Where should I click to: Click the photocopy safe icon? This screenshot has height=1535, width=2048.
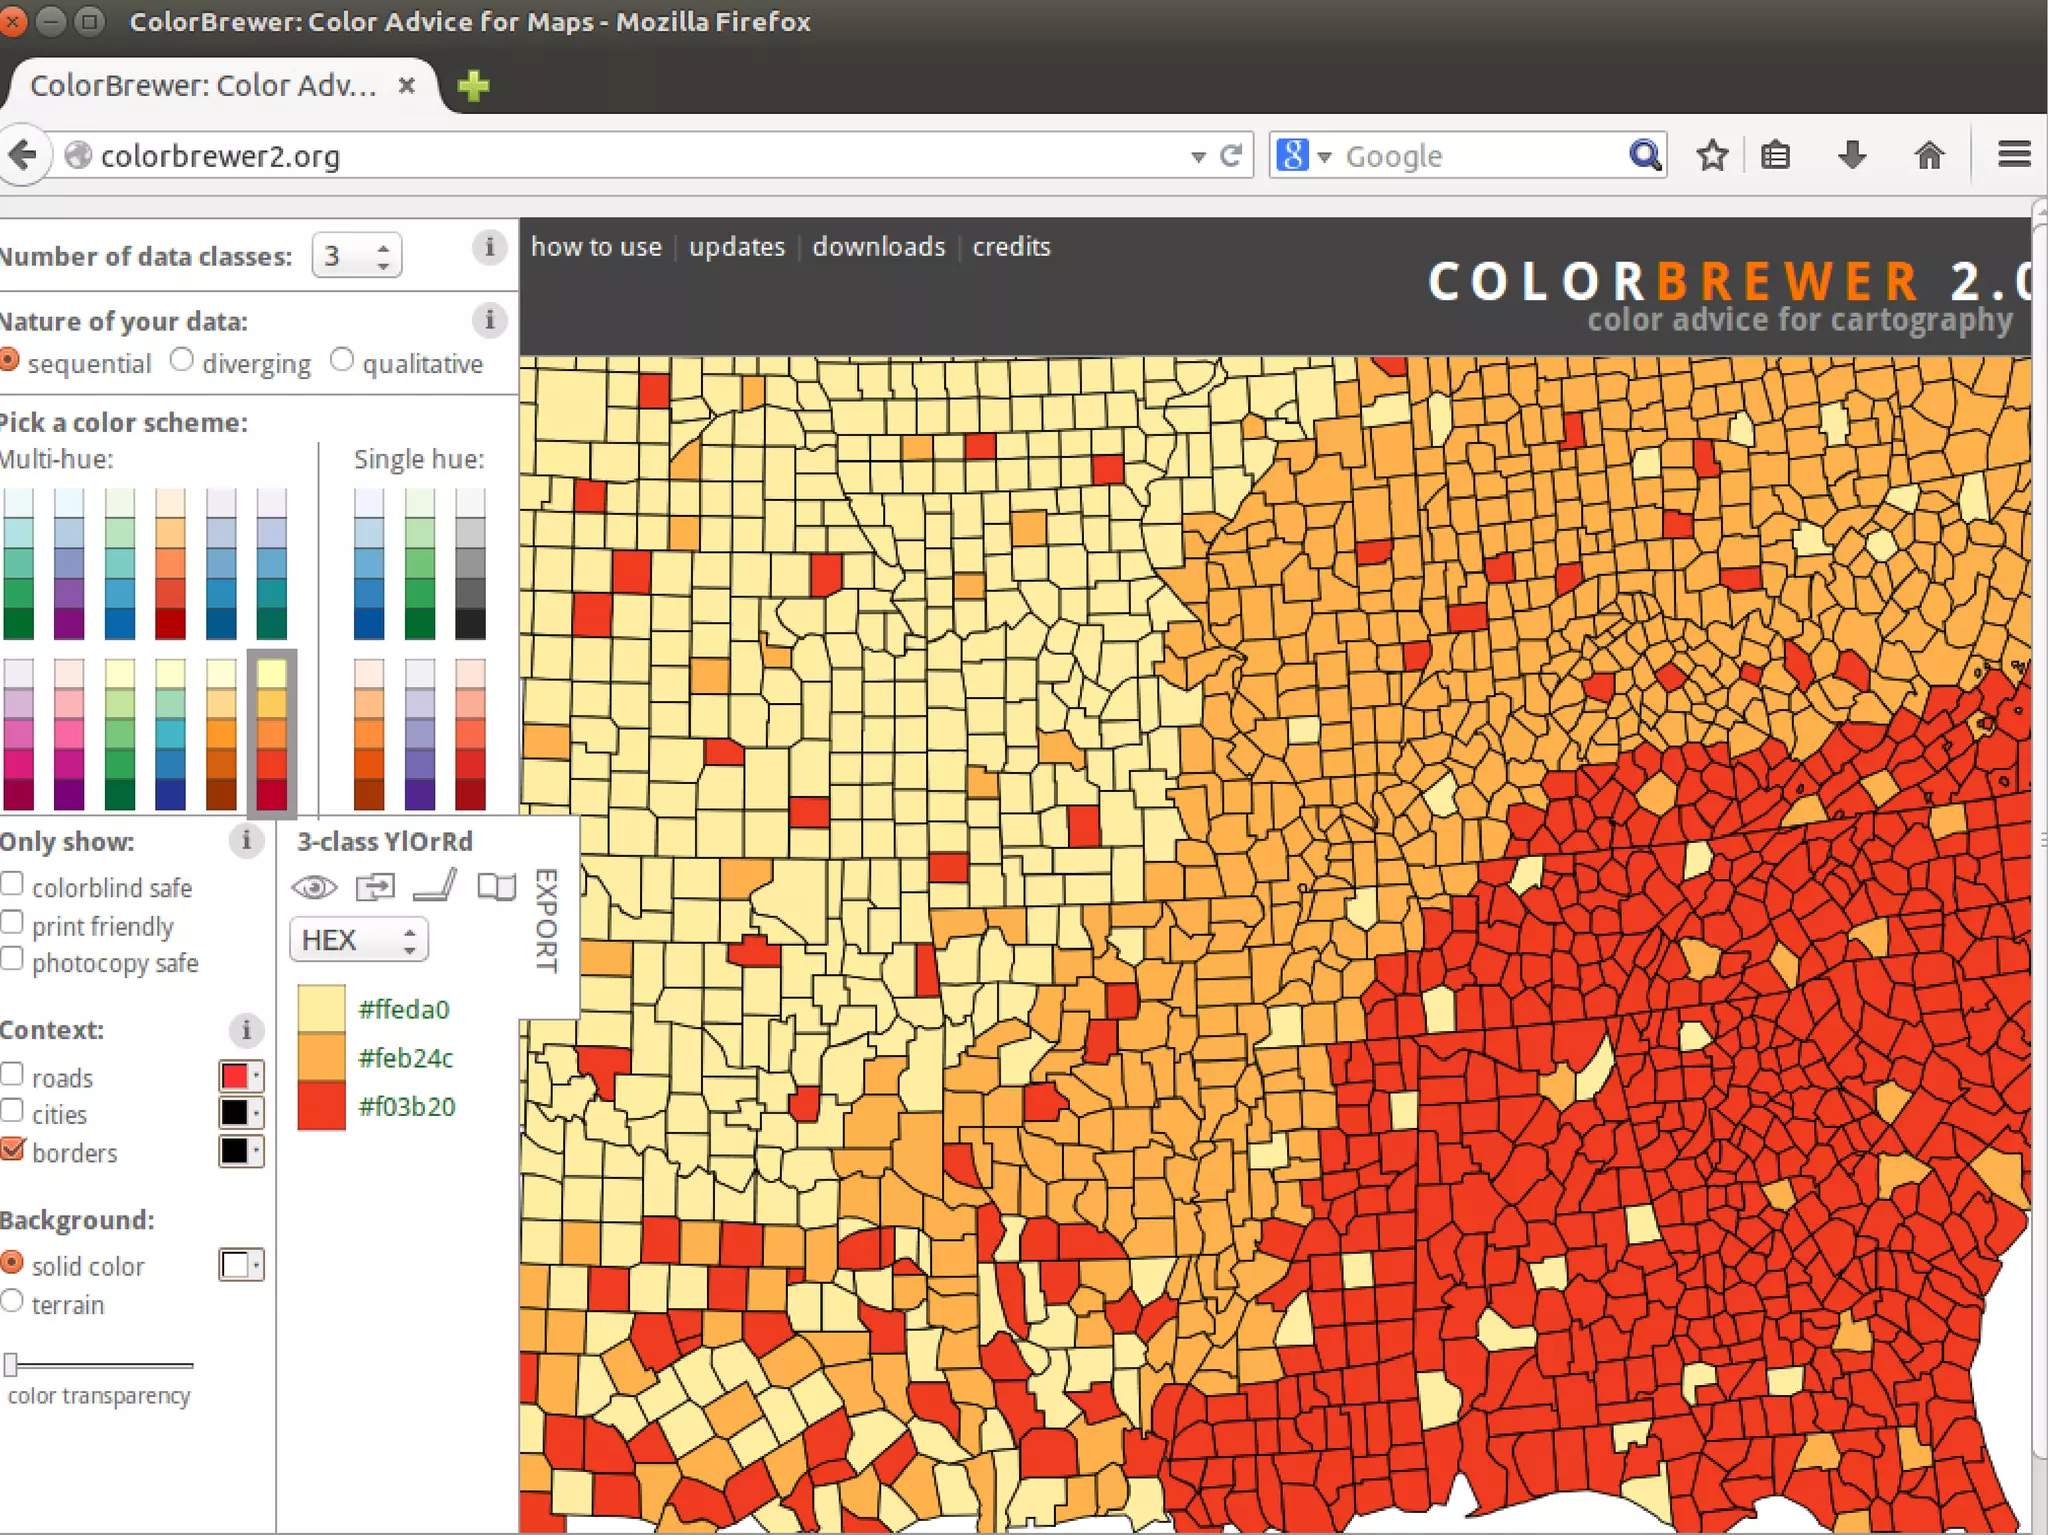(x=496, y=887)
